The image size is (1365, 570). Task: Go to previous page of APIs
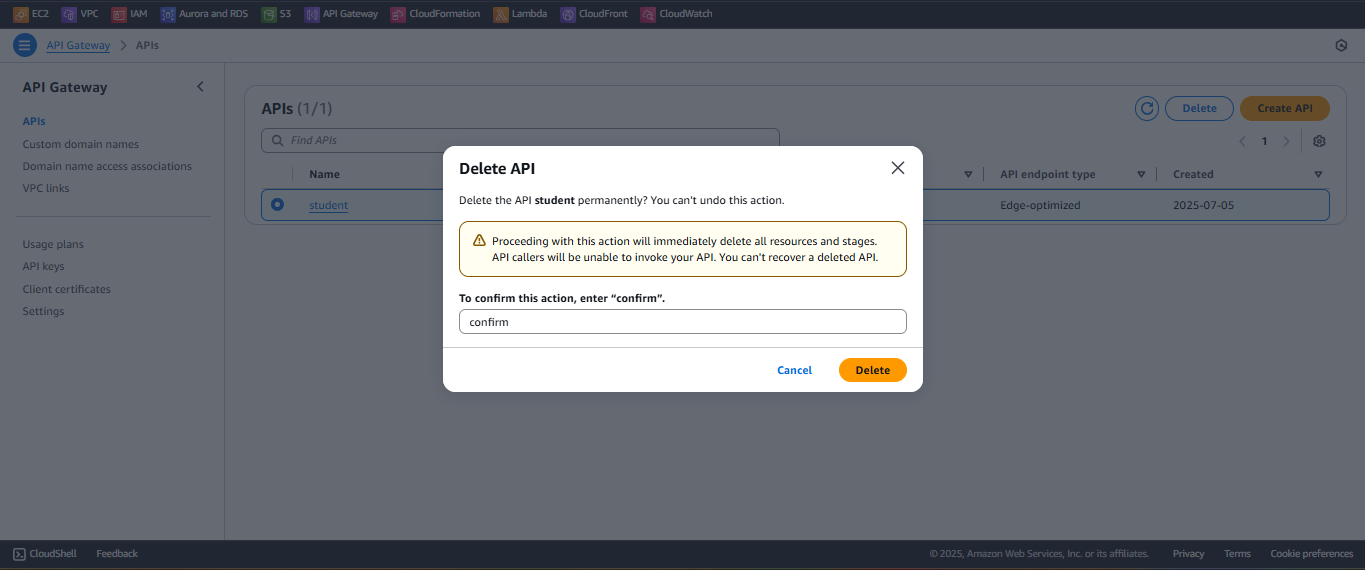tap(1242, 141)
